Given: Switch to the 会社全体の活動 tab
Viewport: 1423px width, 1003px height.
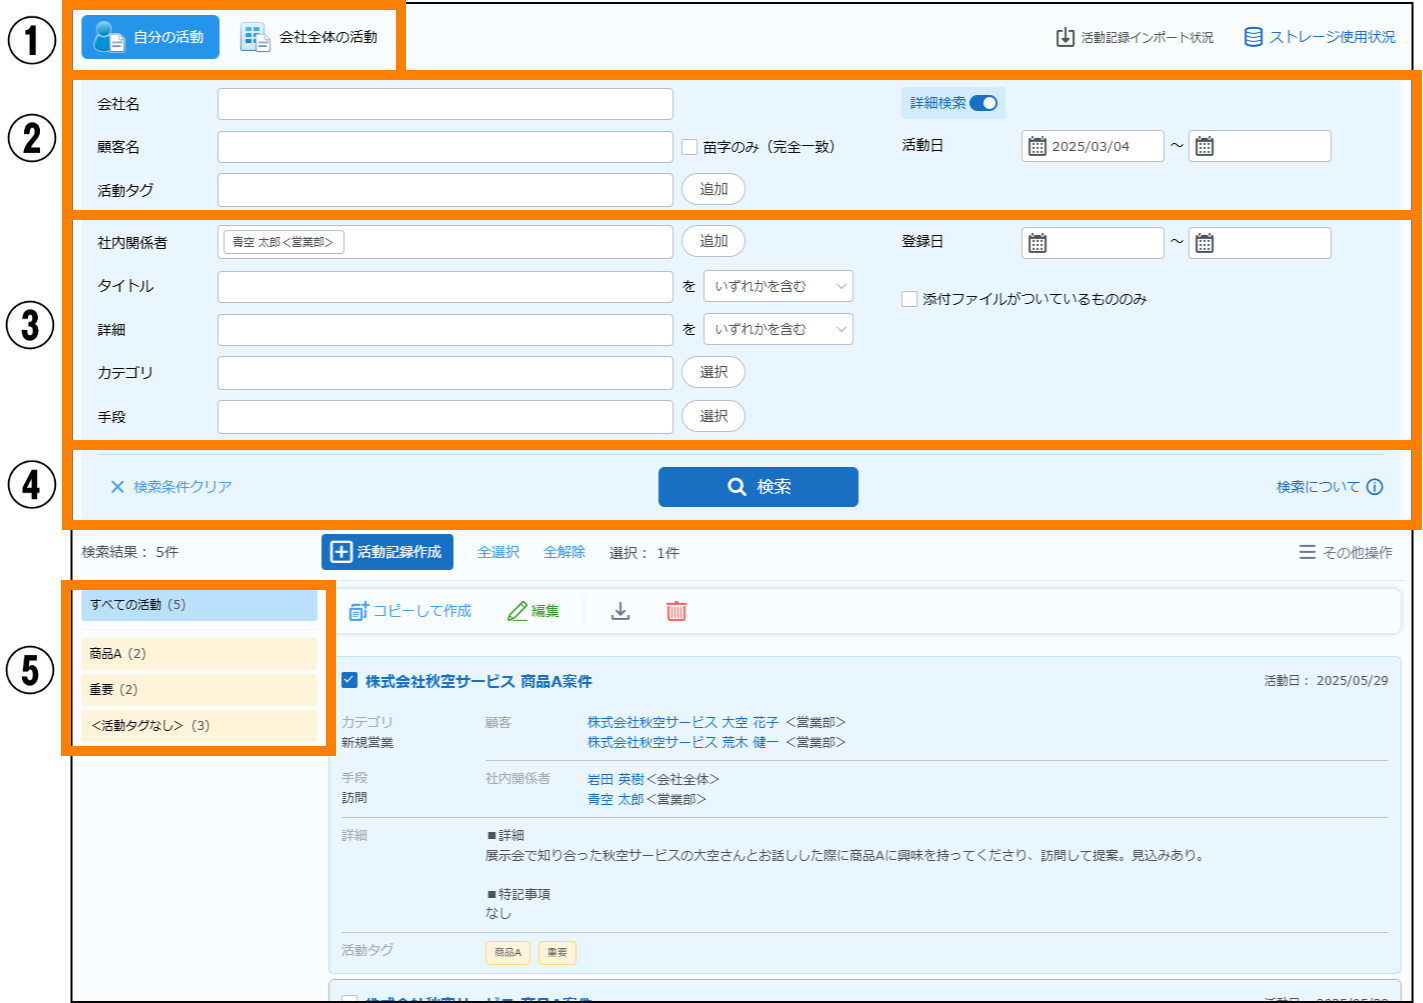Looking at the screenshot, I should 310,37.
